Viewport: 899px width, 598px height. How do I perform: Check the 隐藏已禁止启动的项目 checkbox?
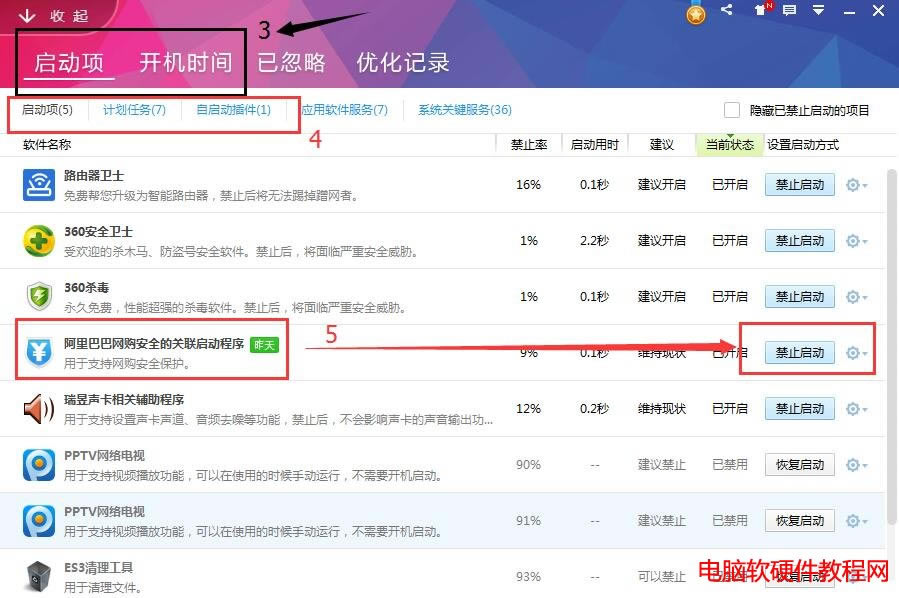[x=732, y=110]
